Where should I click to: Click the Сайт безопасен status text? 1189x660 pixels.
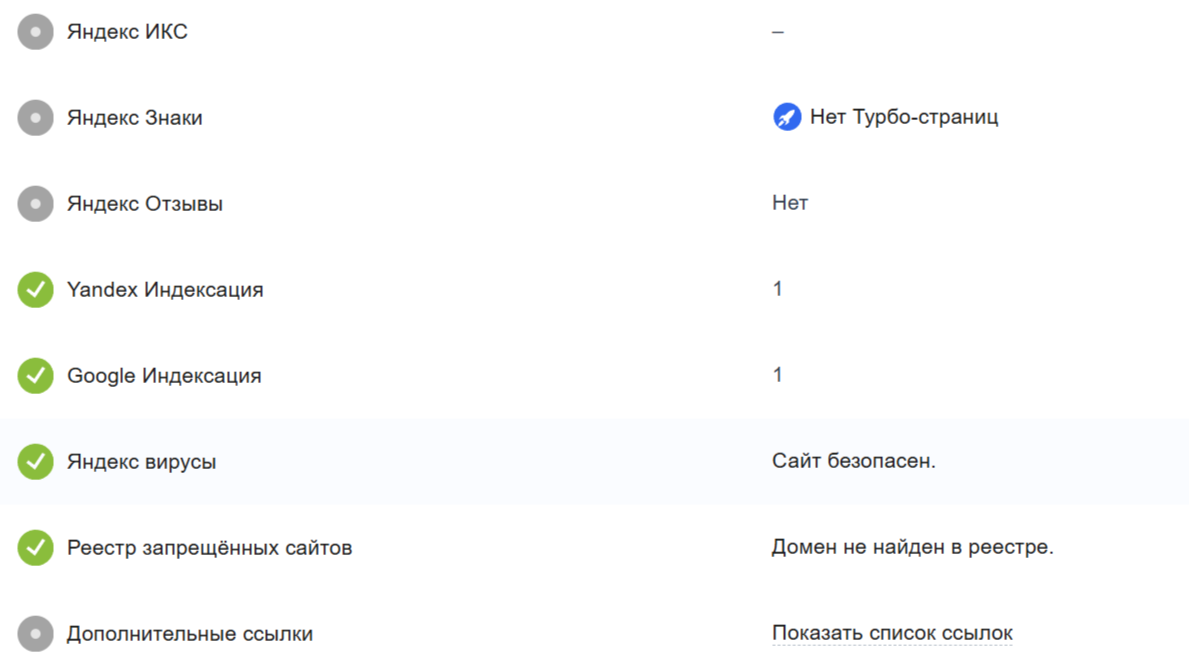(853, 462)
